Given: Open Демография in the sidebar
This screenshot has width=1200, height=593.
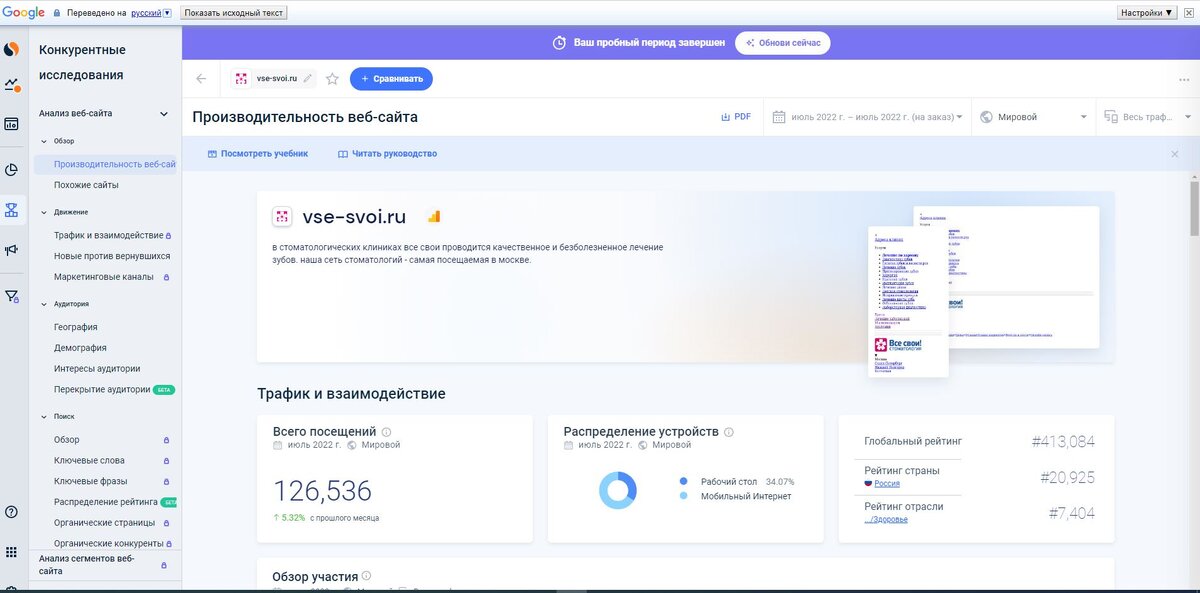Looking at the screenshot, I should click(x=80, y=348).
